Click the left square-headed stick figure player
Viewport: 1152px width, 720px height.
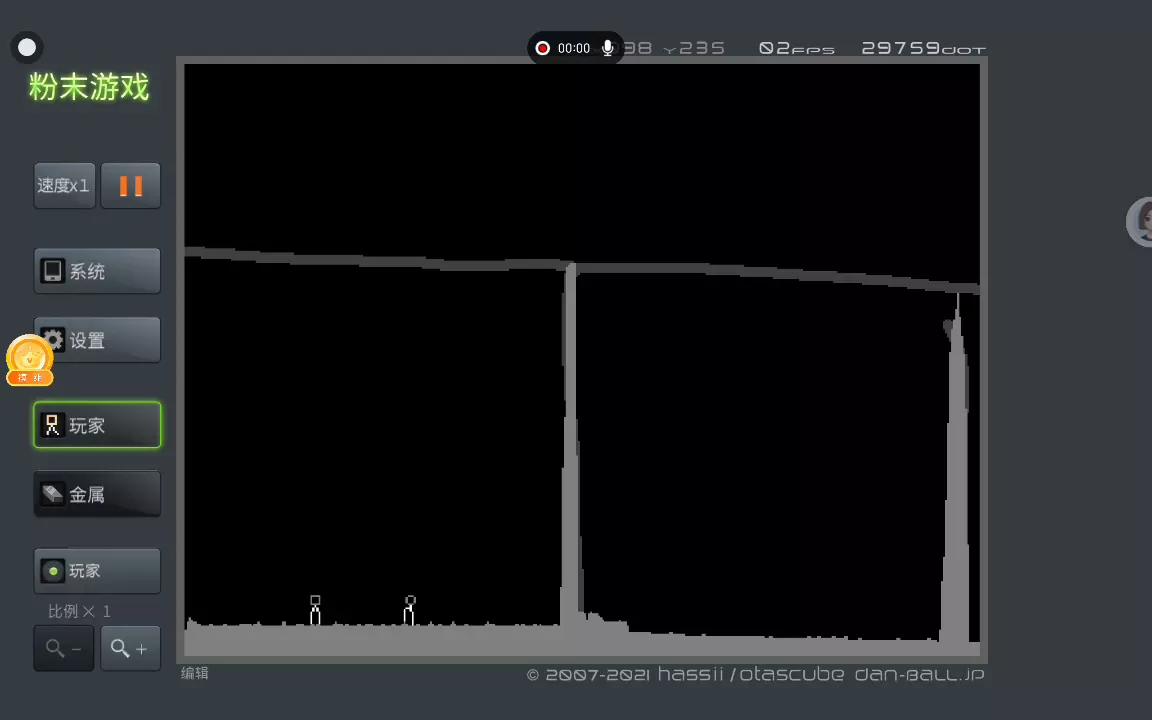(315, 611)
